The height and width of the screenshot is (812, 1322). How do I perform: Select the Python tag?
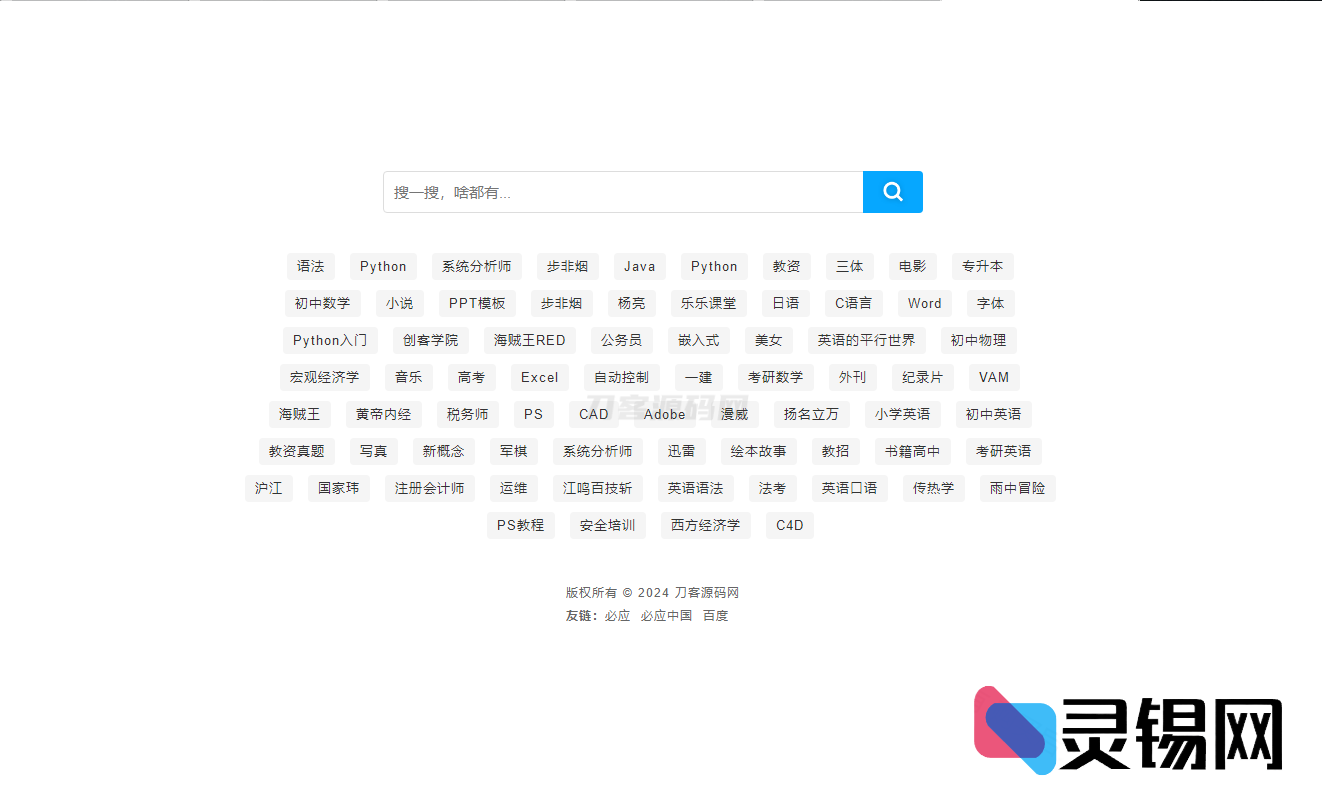383,266
